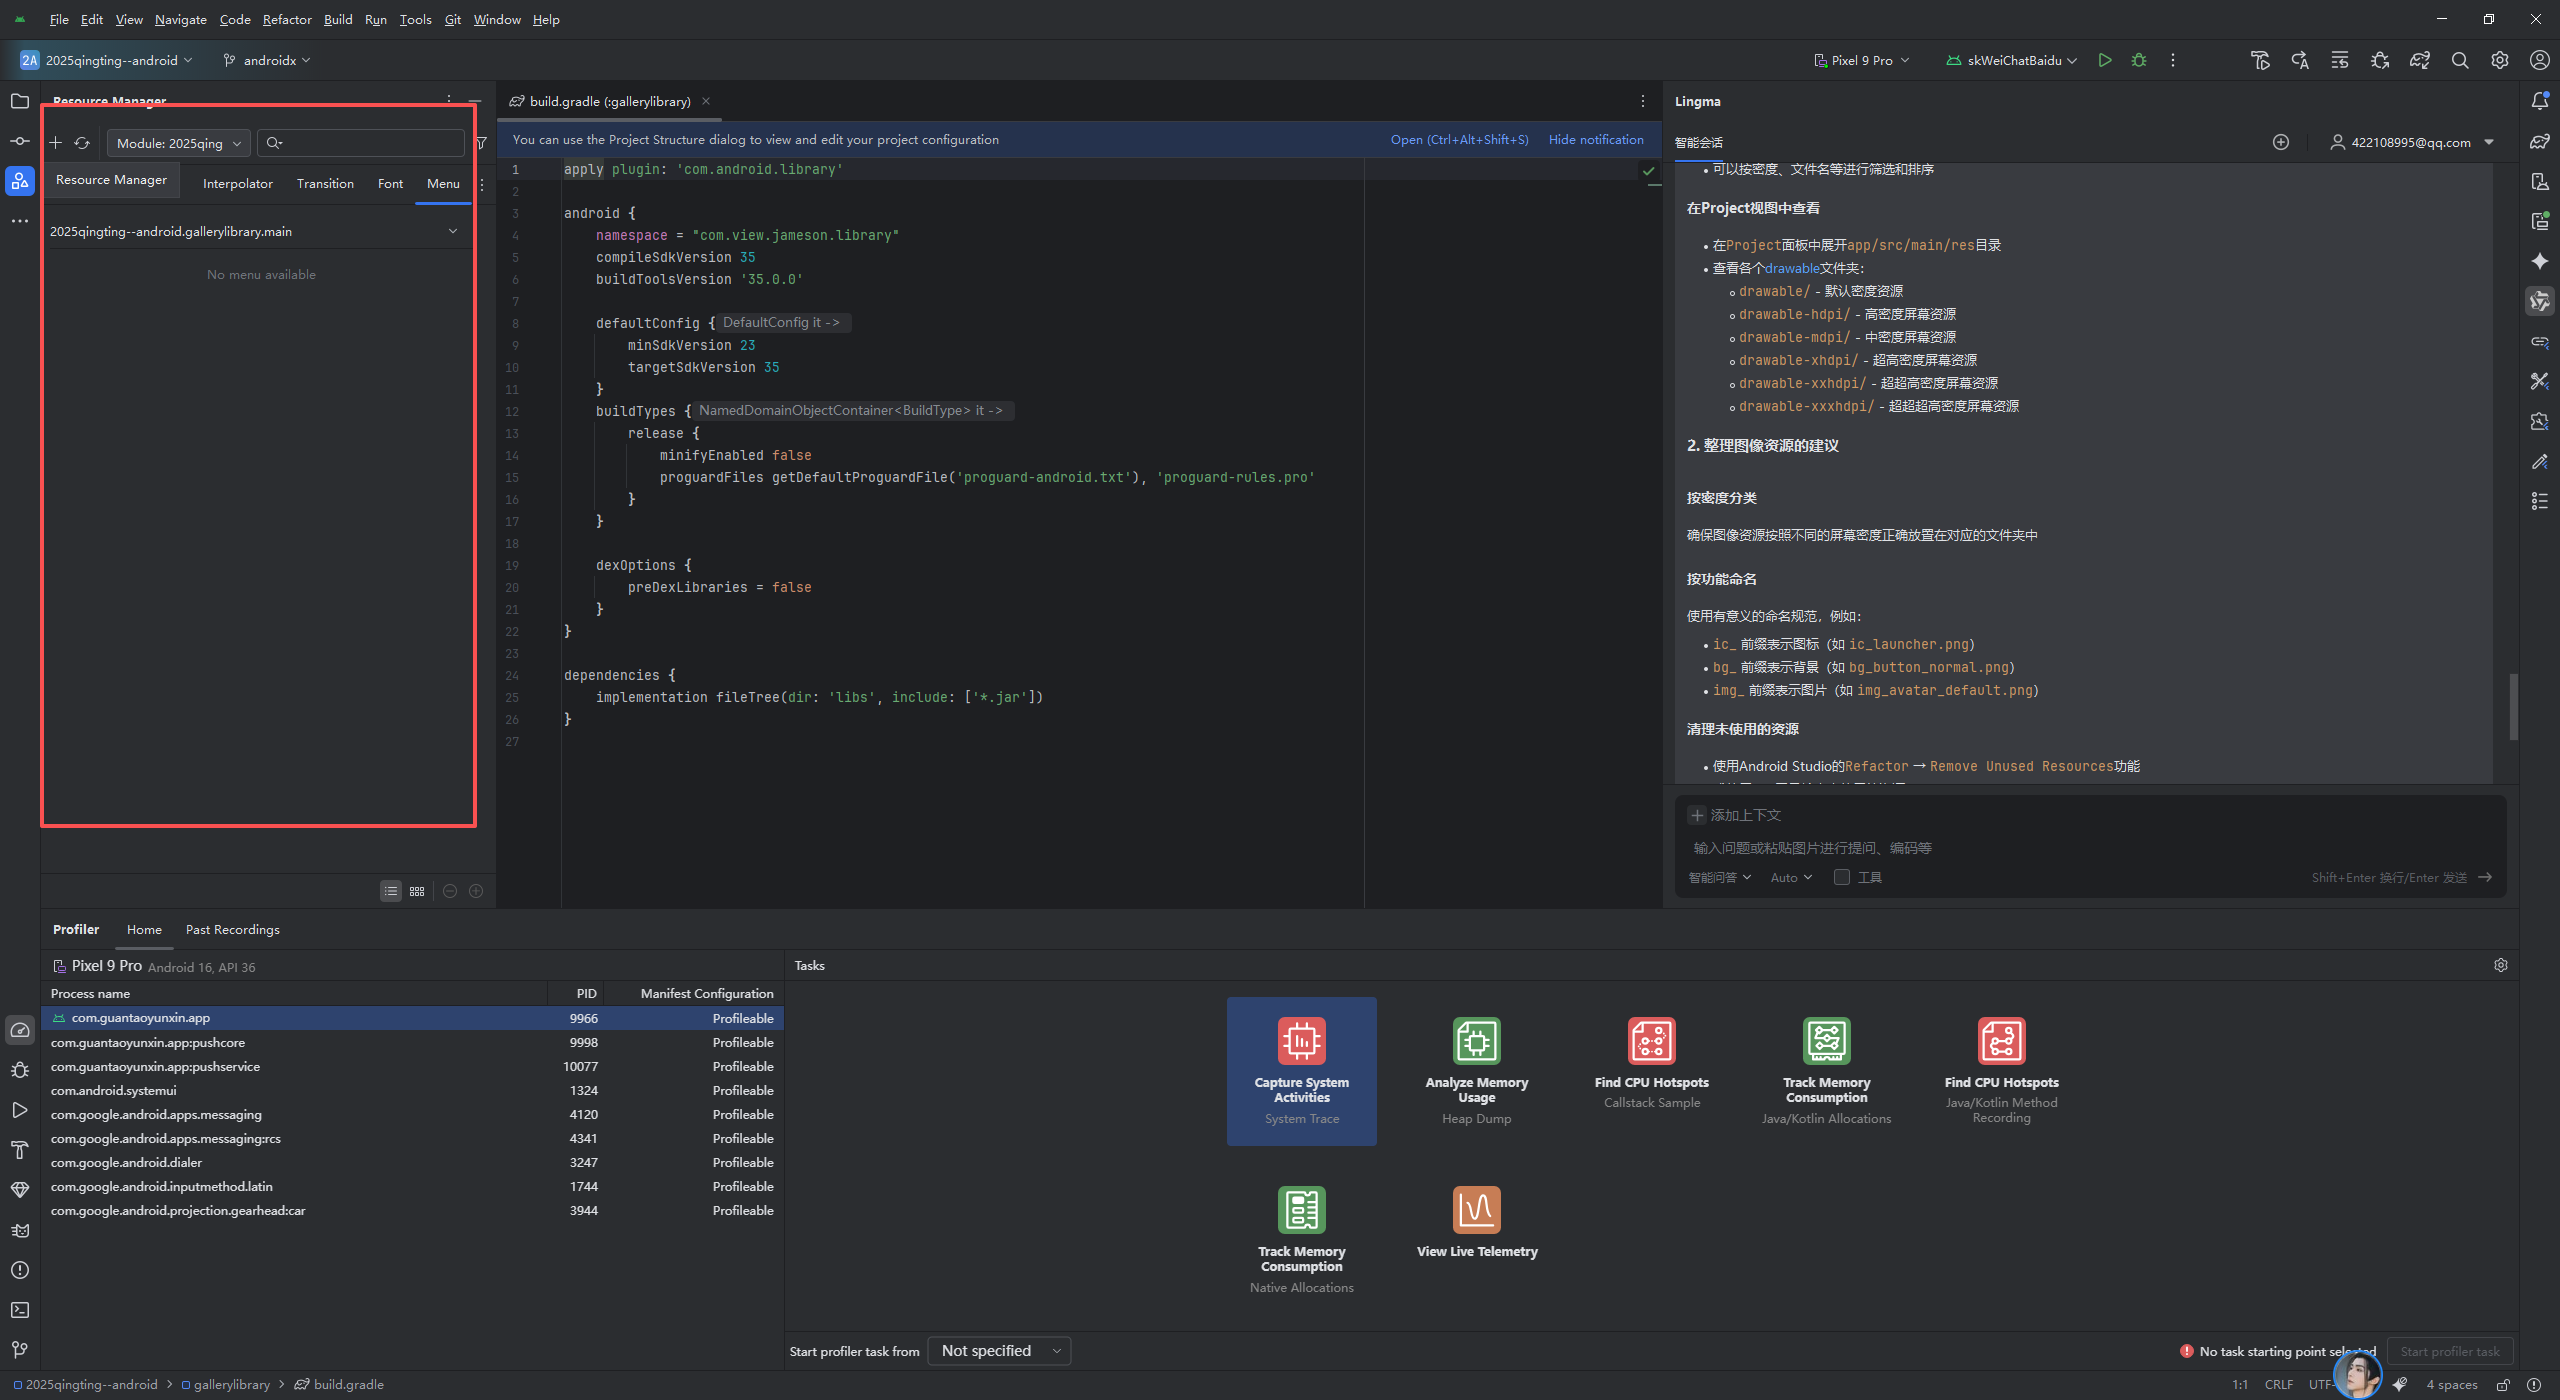Add resource with the plus icon

[56, 143]
